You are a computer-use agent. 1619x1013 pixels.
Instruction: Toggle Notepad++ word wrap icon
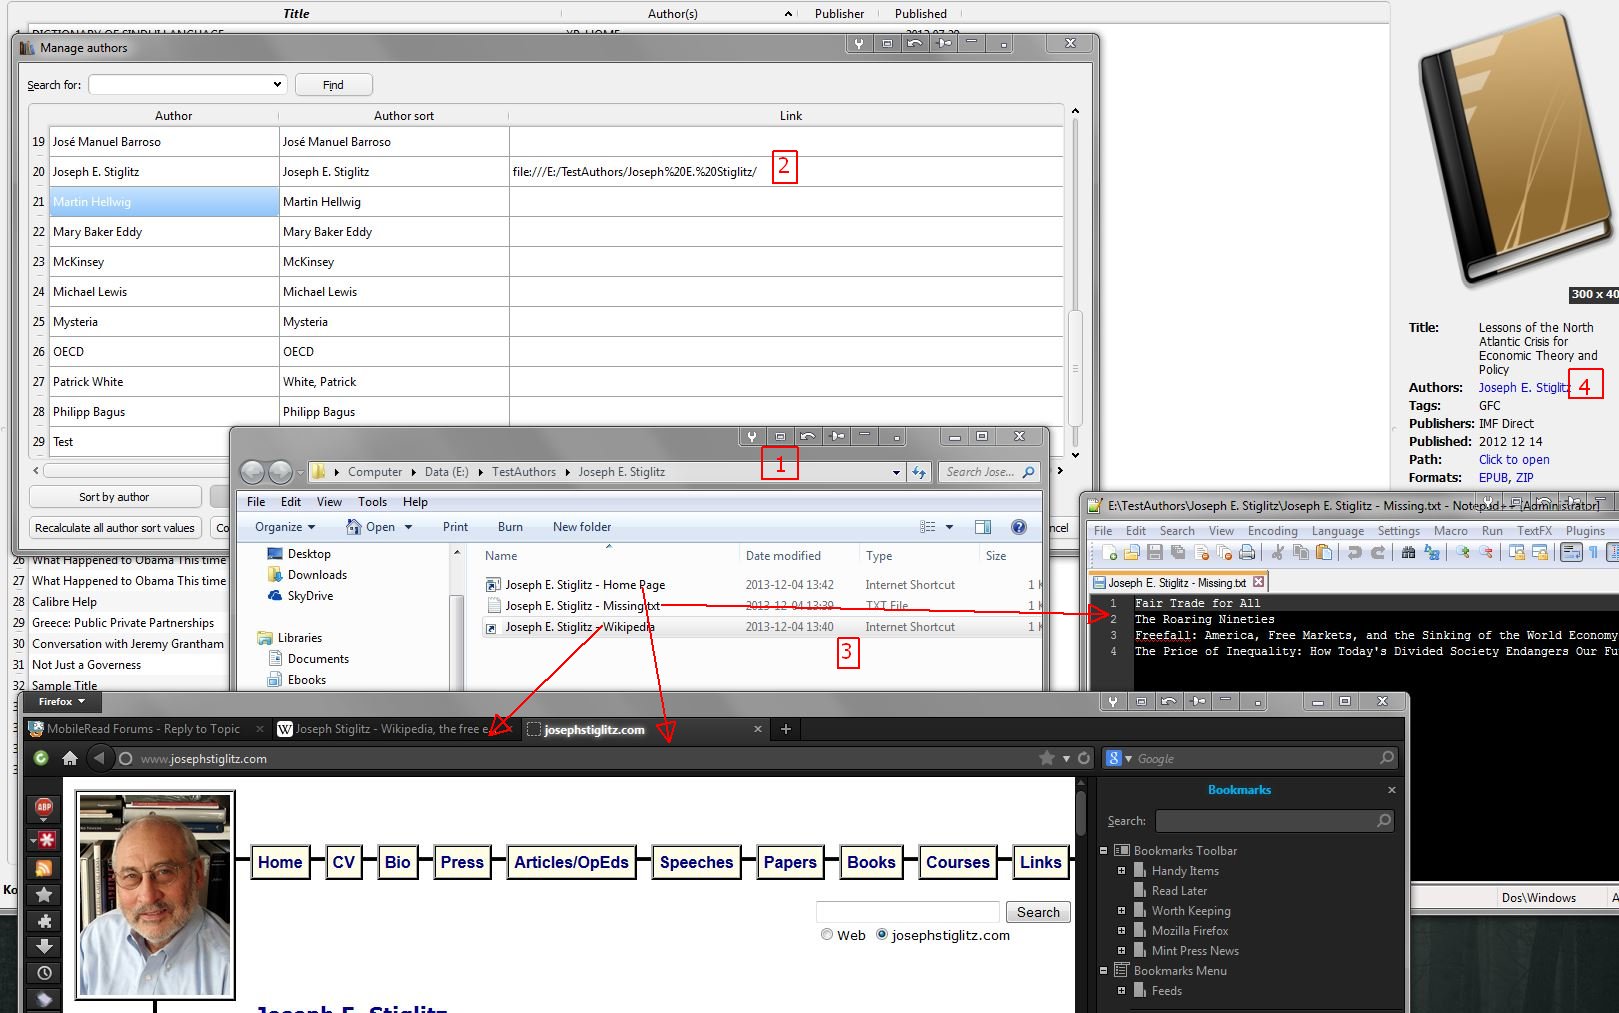(x=1571, y=552)
